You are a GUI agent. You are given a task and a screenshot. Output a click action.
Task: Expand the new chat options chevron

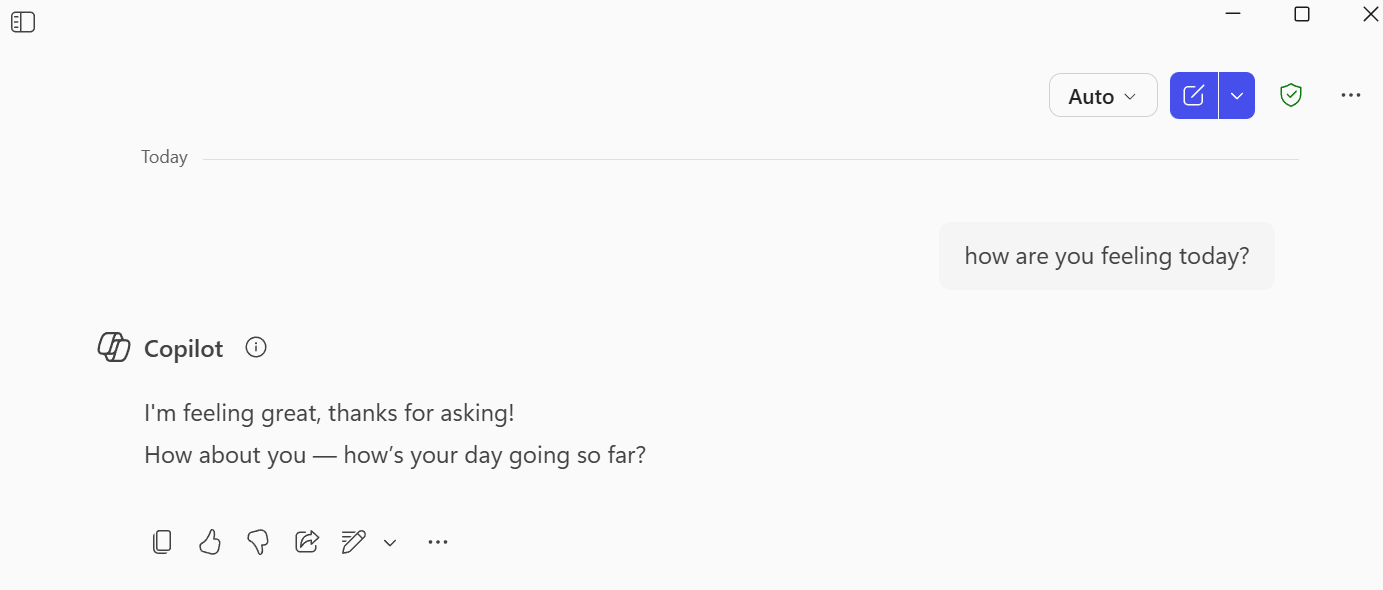point(1237,96)
